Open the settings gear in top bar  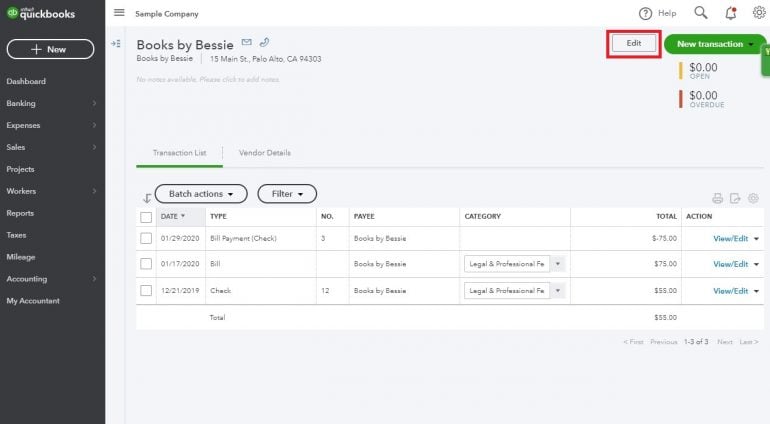point(758,13)
